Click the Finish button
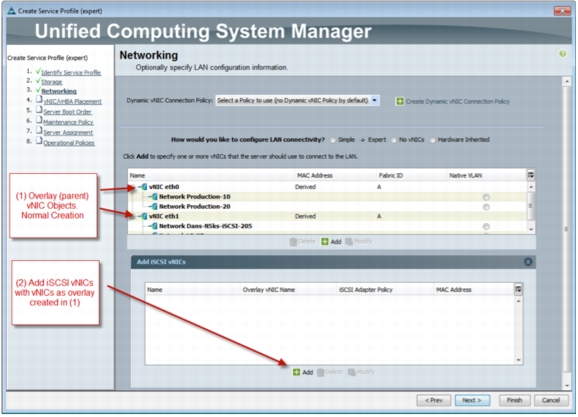This screenshot has width=578, height=417. [x=514, y=400]
